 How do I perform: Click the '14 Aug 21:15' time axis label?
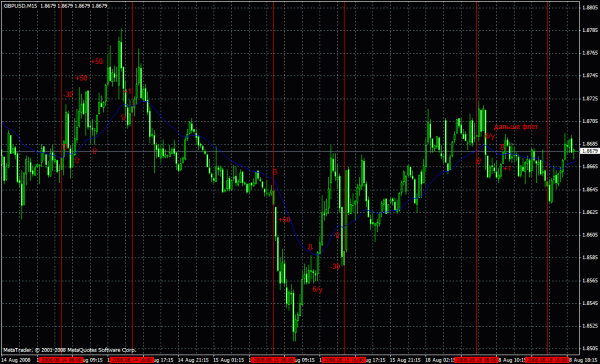194,360
